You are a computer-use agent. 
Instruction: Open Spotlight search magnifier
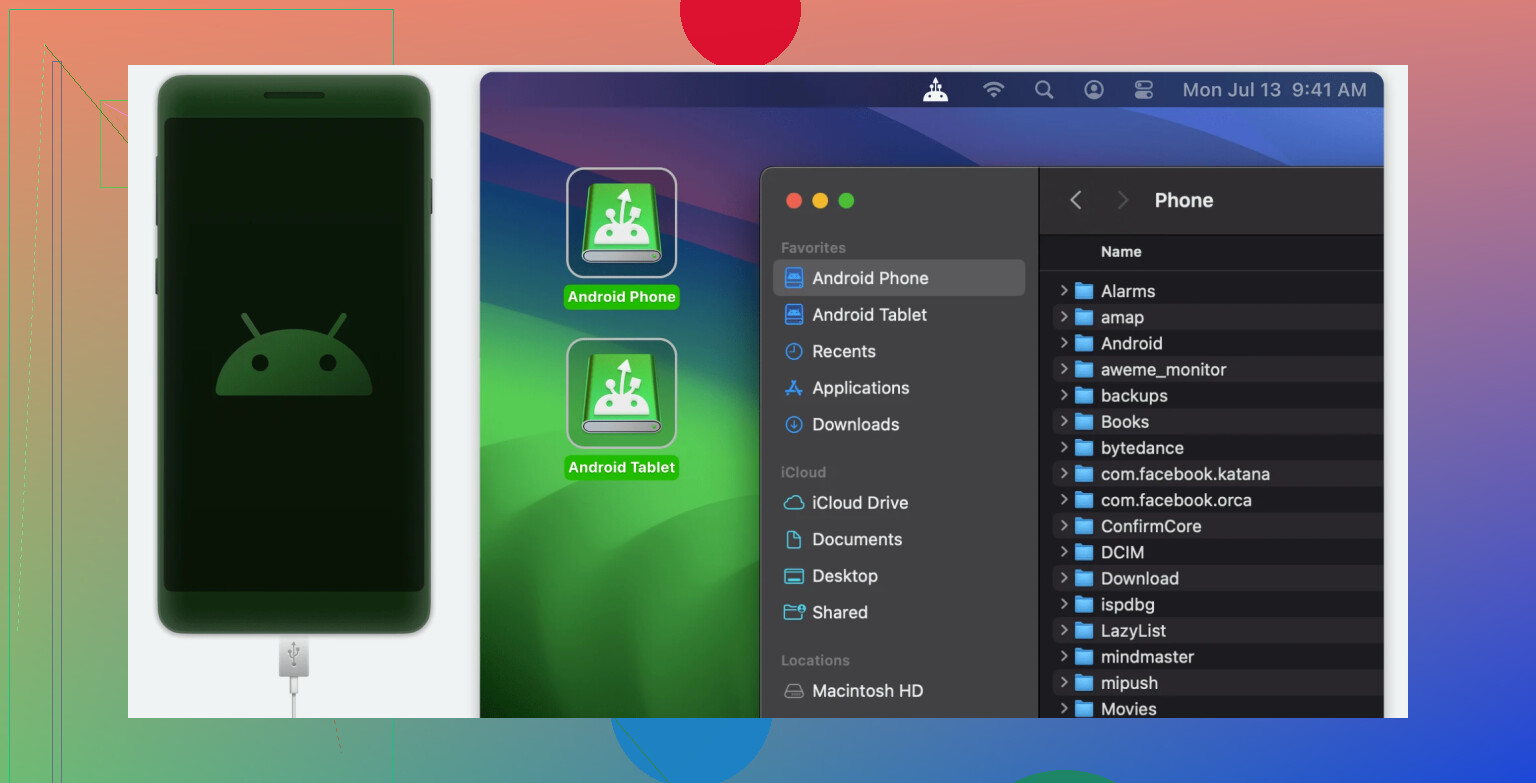1044,90
